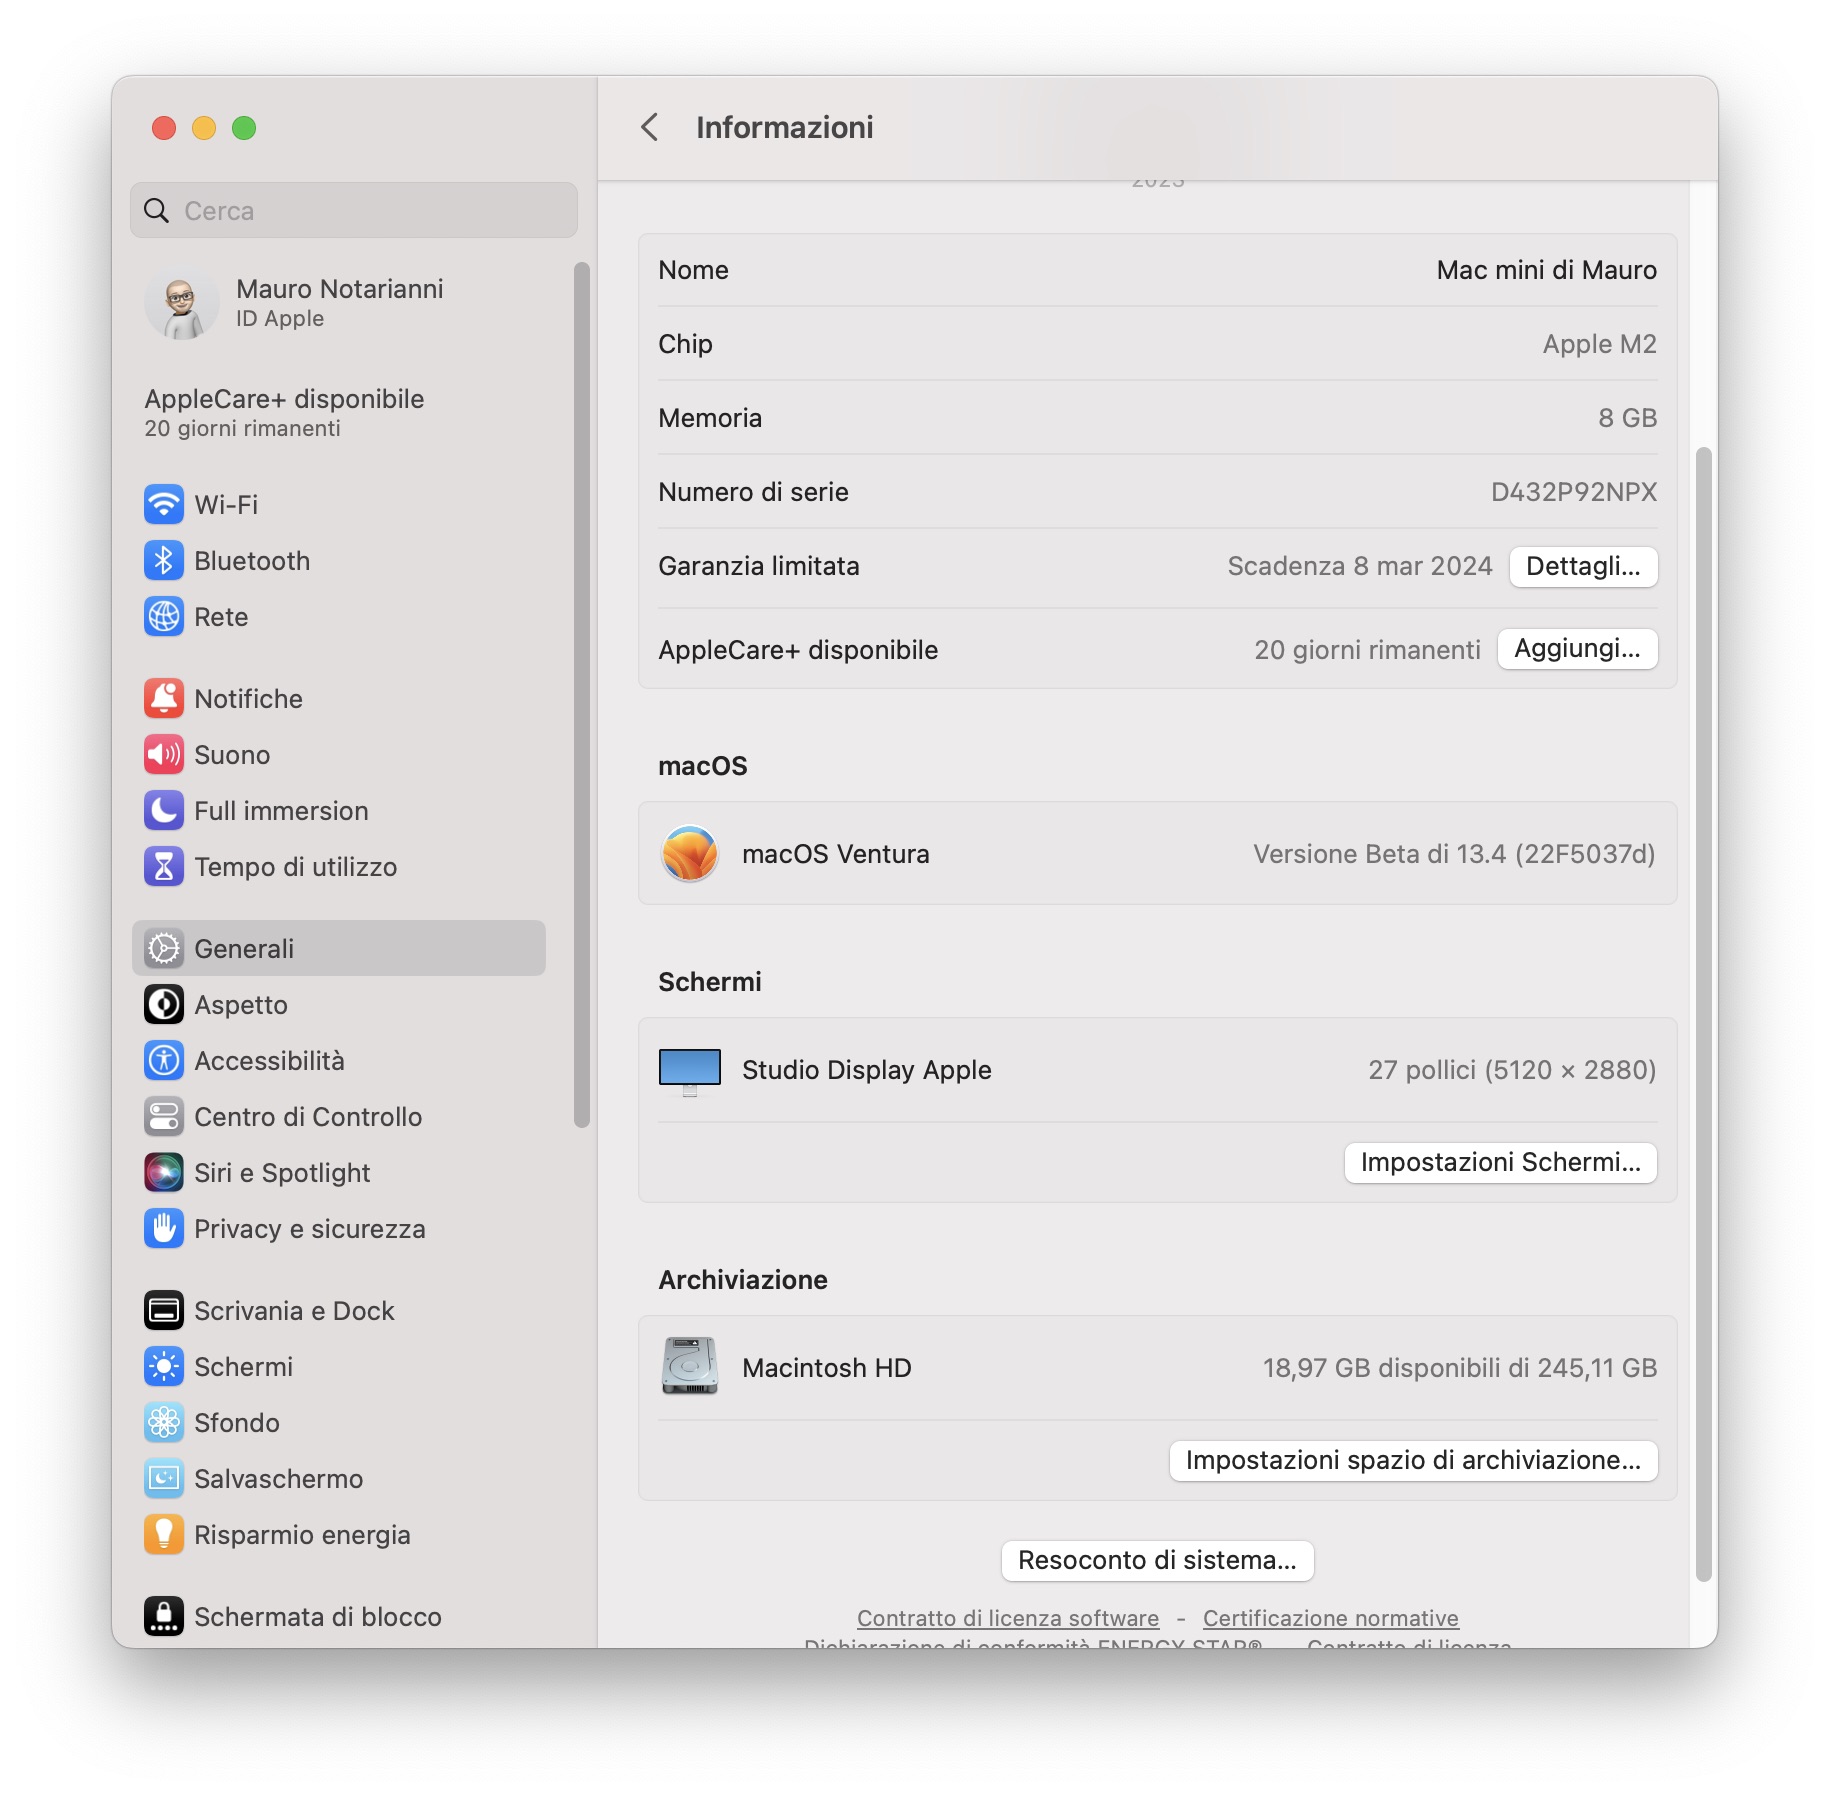This screenshot has height=1796, width=1830.
Task: Open Resoconto di sistema report
Action: [x=1157, y=1560]
